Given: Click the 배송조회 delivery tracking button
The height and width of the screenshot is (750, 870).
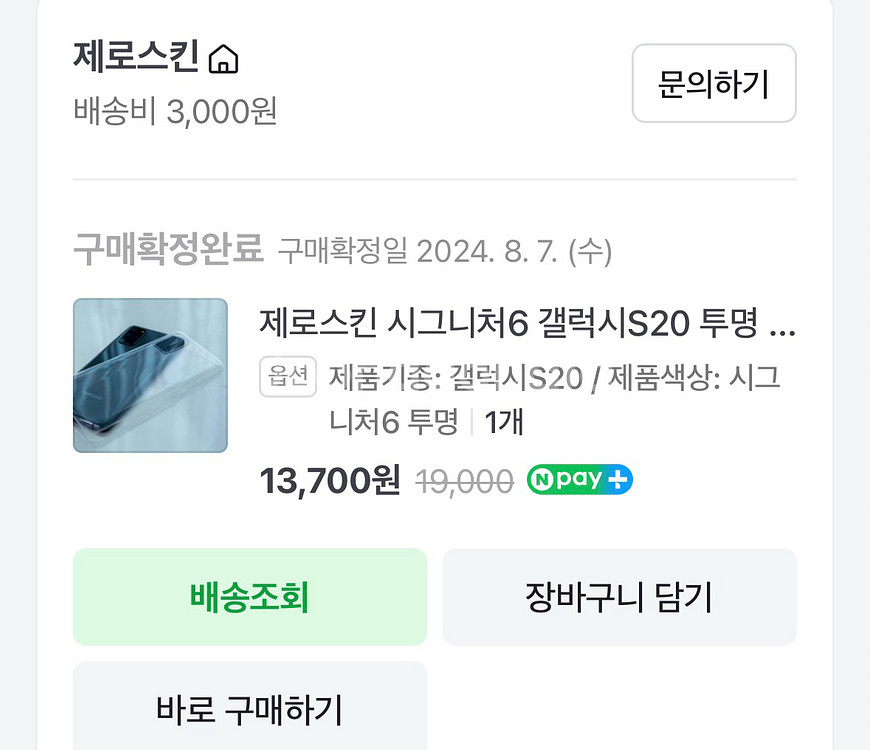Looking at the screenshot, I should coord(249,596).
